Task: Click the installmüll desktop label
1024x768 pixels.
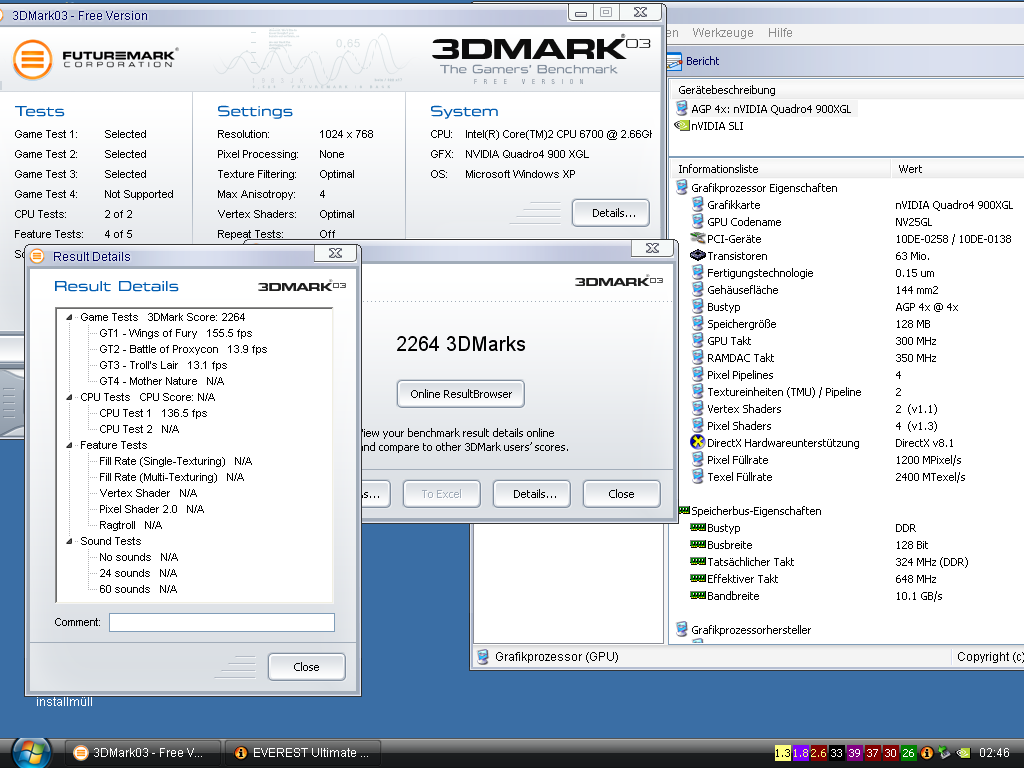Action: [64, 702]
